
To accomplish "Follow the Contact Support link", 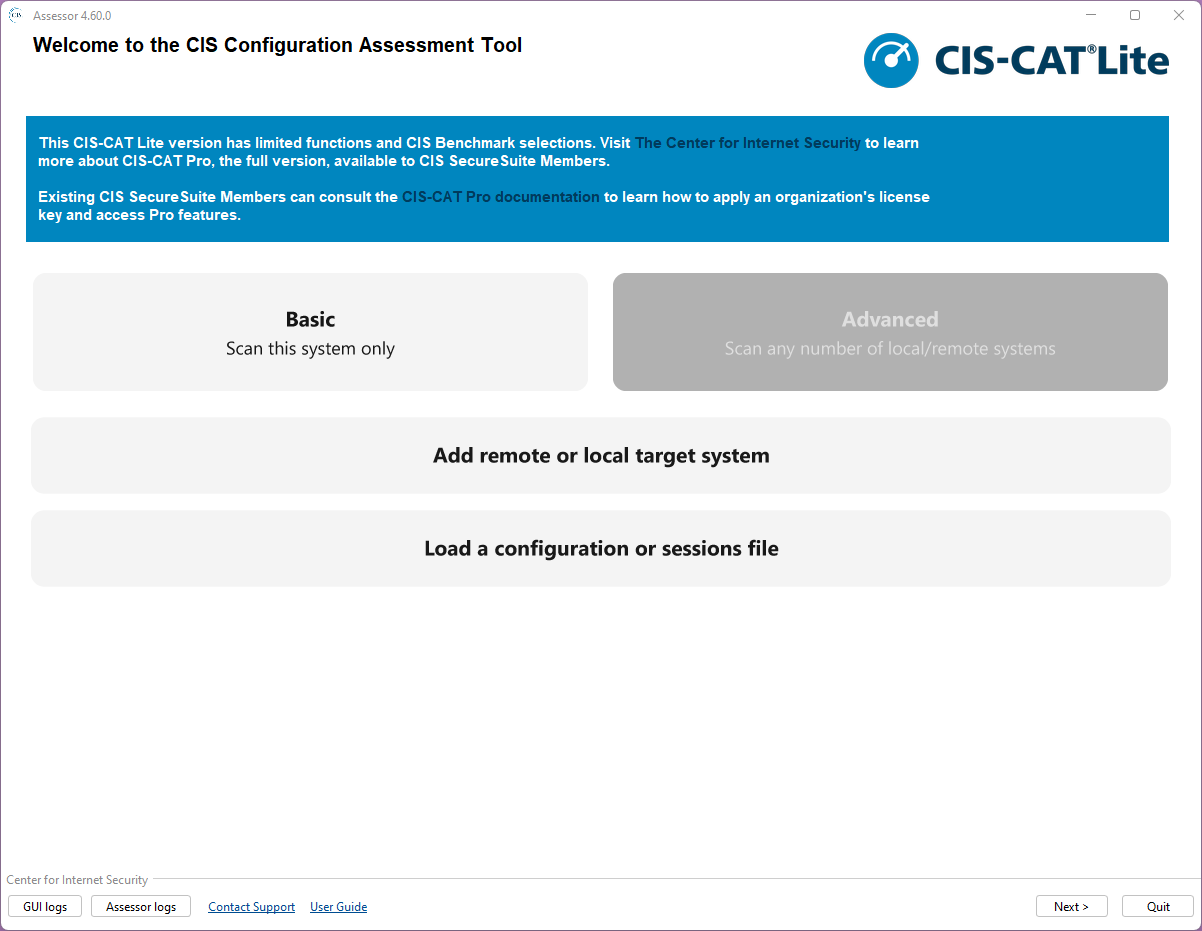I will click(x=251, y=907).
